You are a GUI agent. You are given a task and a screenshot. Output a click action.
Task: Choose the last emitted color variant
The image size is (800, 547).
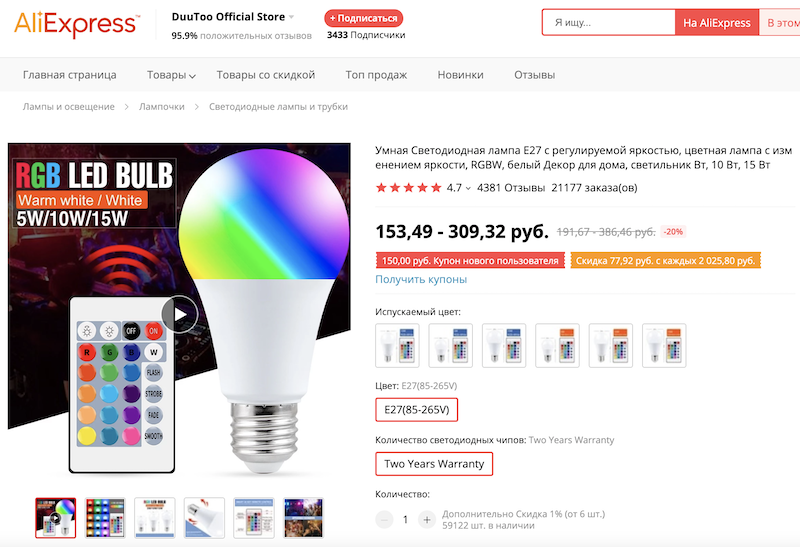(663, 345)
